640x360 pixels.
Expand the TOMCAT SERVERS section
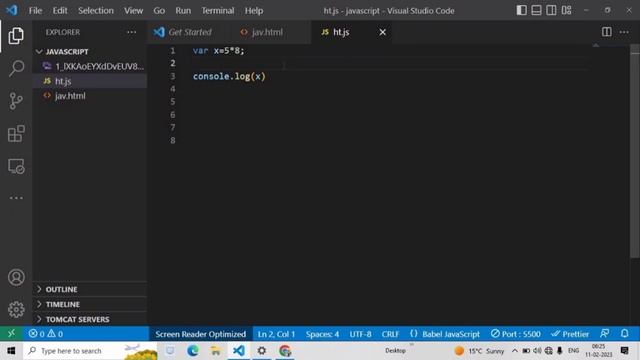tap(90, 319)
